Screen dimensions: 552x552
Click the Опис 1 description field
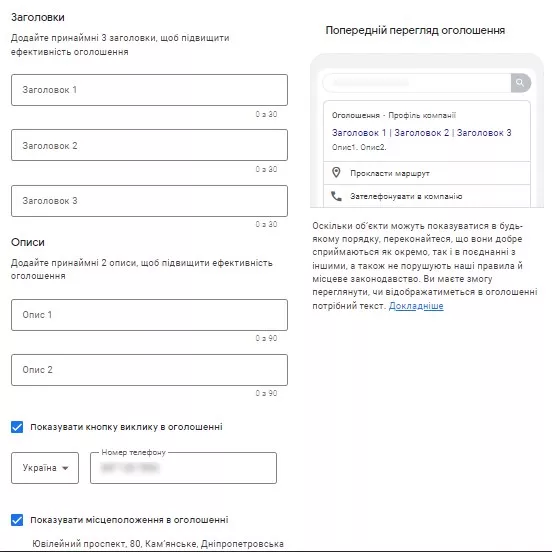pyautogui.click(x=149, y=315)
